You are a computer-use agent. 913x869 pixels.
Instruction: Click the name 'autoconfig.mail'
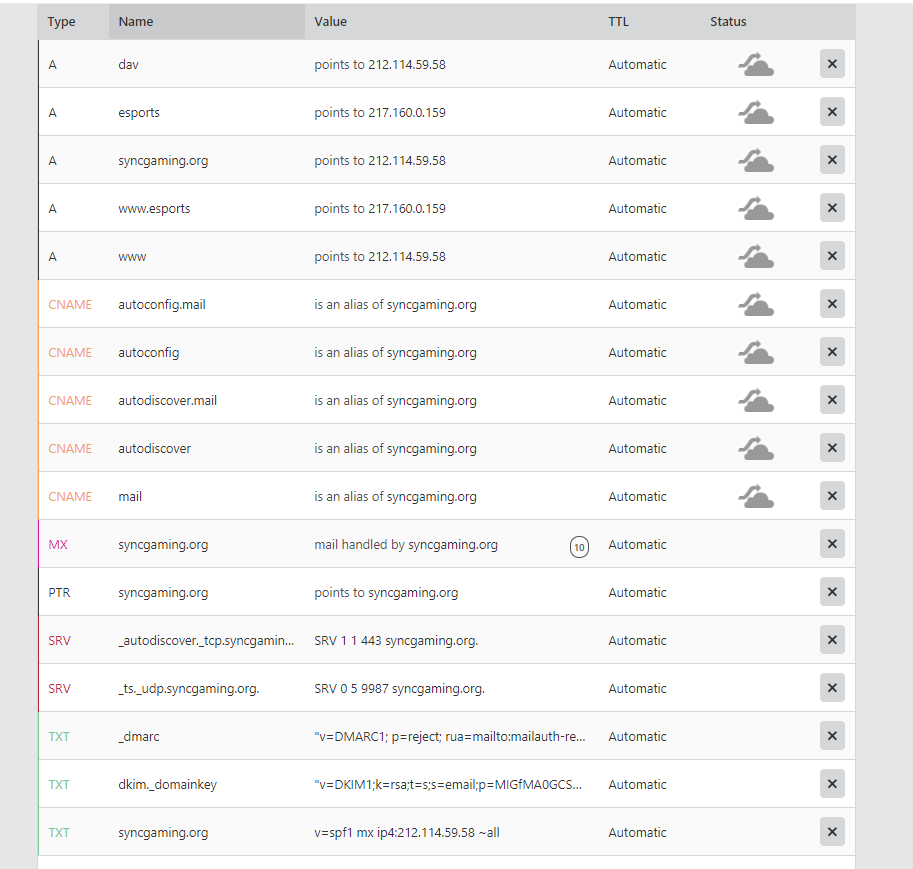[162, 305]
